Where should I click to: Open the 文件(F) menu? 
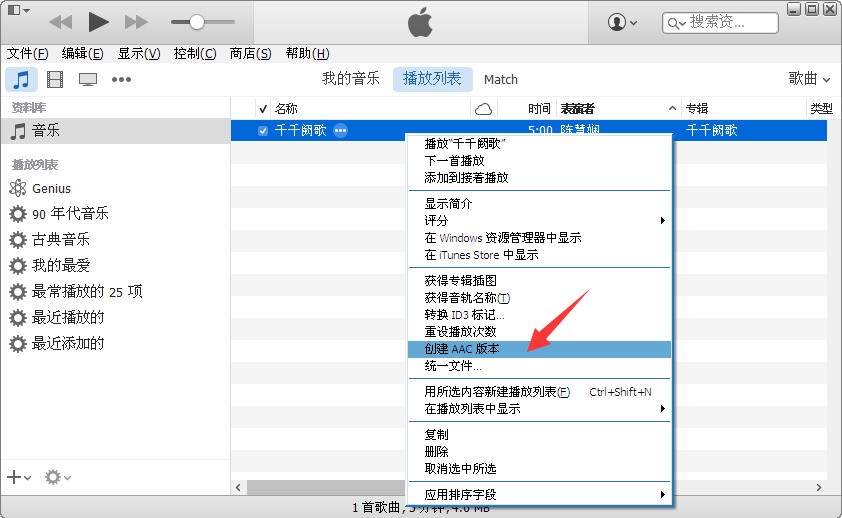tap(27, 54)
